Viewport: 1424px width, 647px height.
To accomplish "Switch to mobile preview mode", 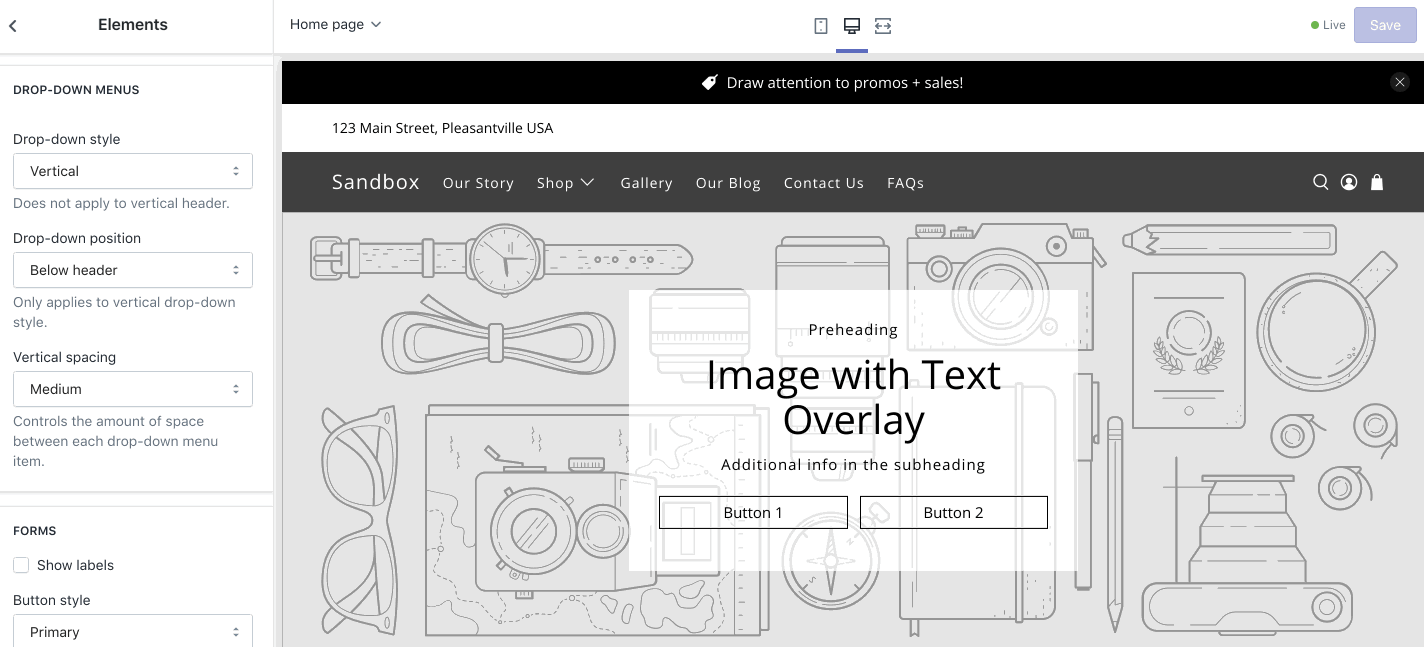I will tap(820, 25).
